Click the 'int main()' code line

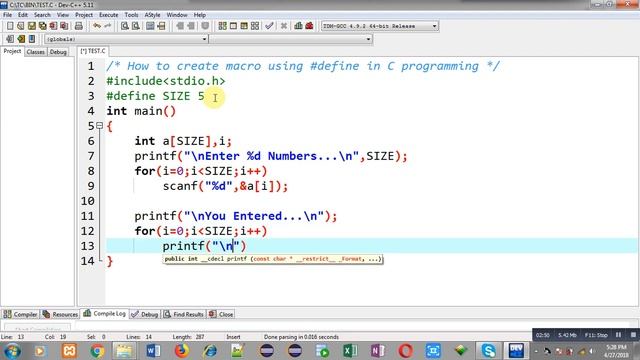click(141, 111)
